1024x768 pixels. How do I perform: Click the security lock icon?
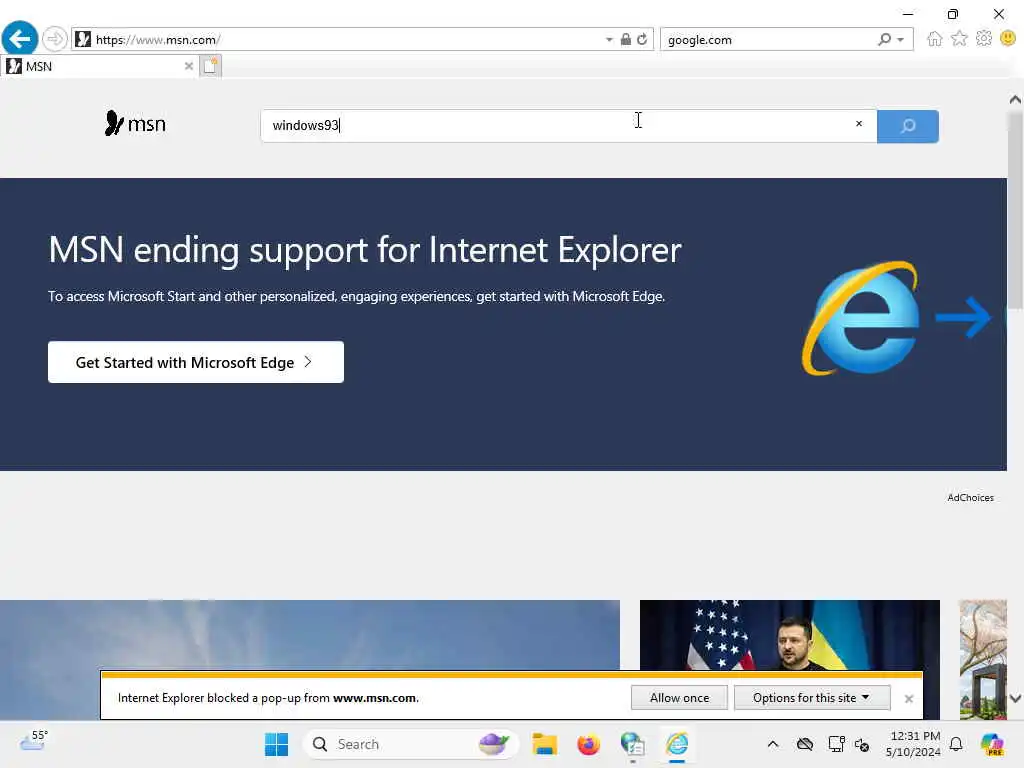(x=626, y=39)
